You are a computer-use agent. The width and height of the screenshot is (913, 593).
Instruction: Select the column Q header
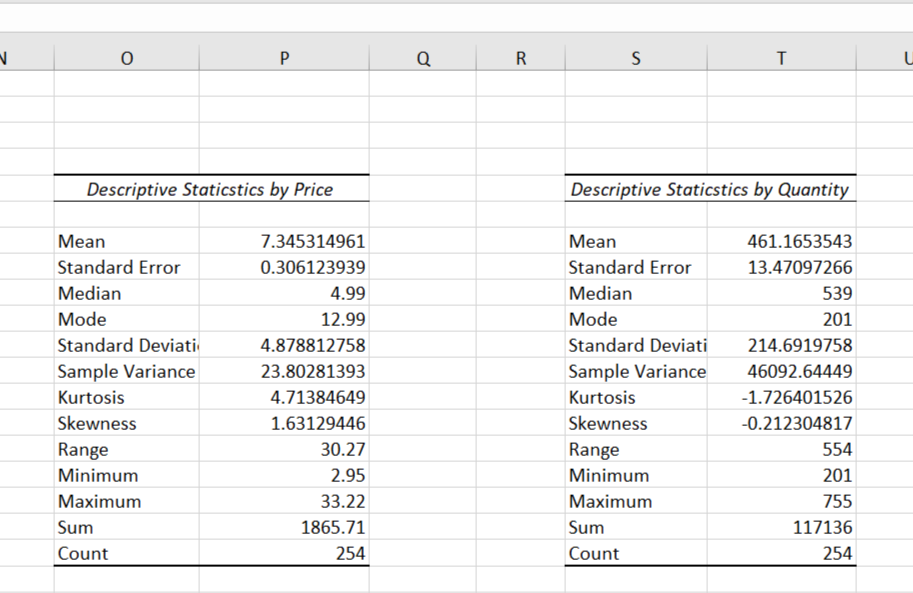(x=422, y=58)
